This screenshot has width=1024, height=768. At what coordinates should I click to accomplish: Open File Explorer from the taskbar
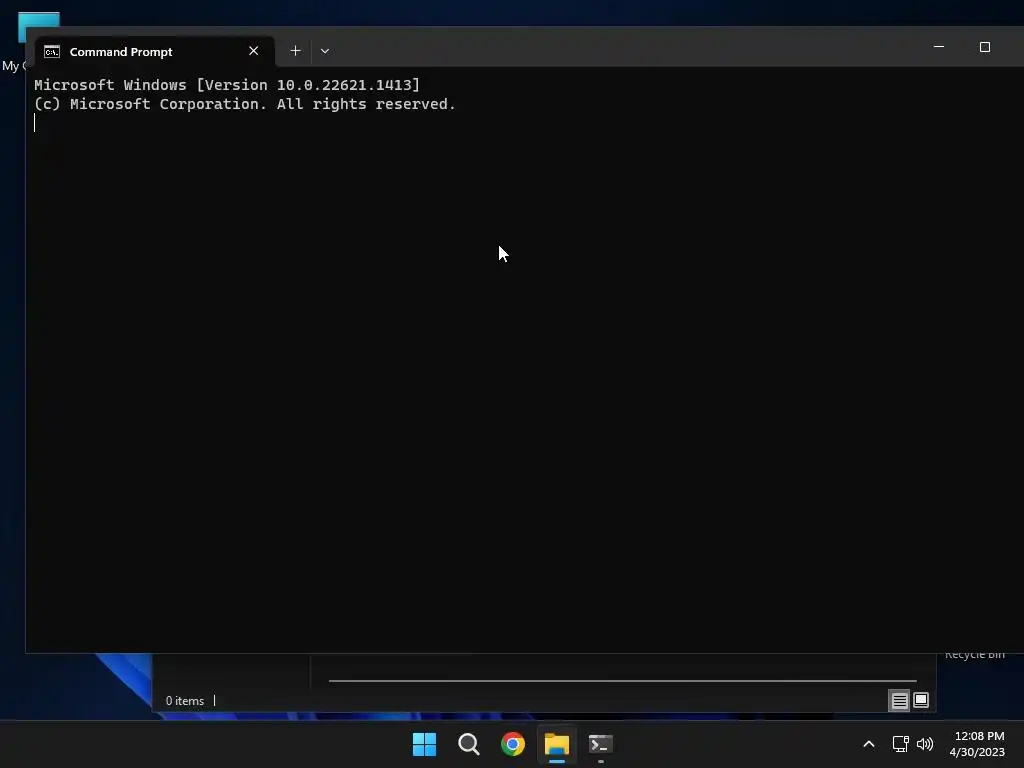[557, 744]
